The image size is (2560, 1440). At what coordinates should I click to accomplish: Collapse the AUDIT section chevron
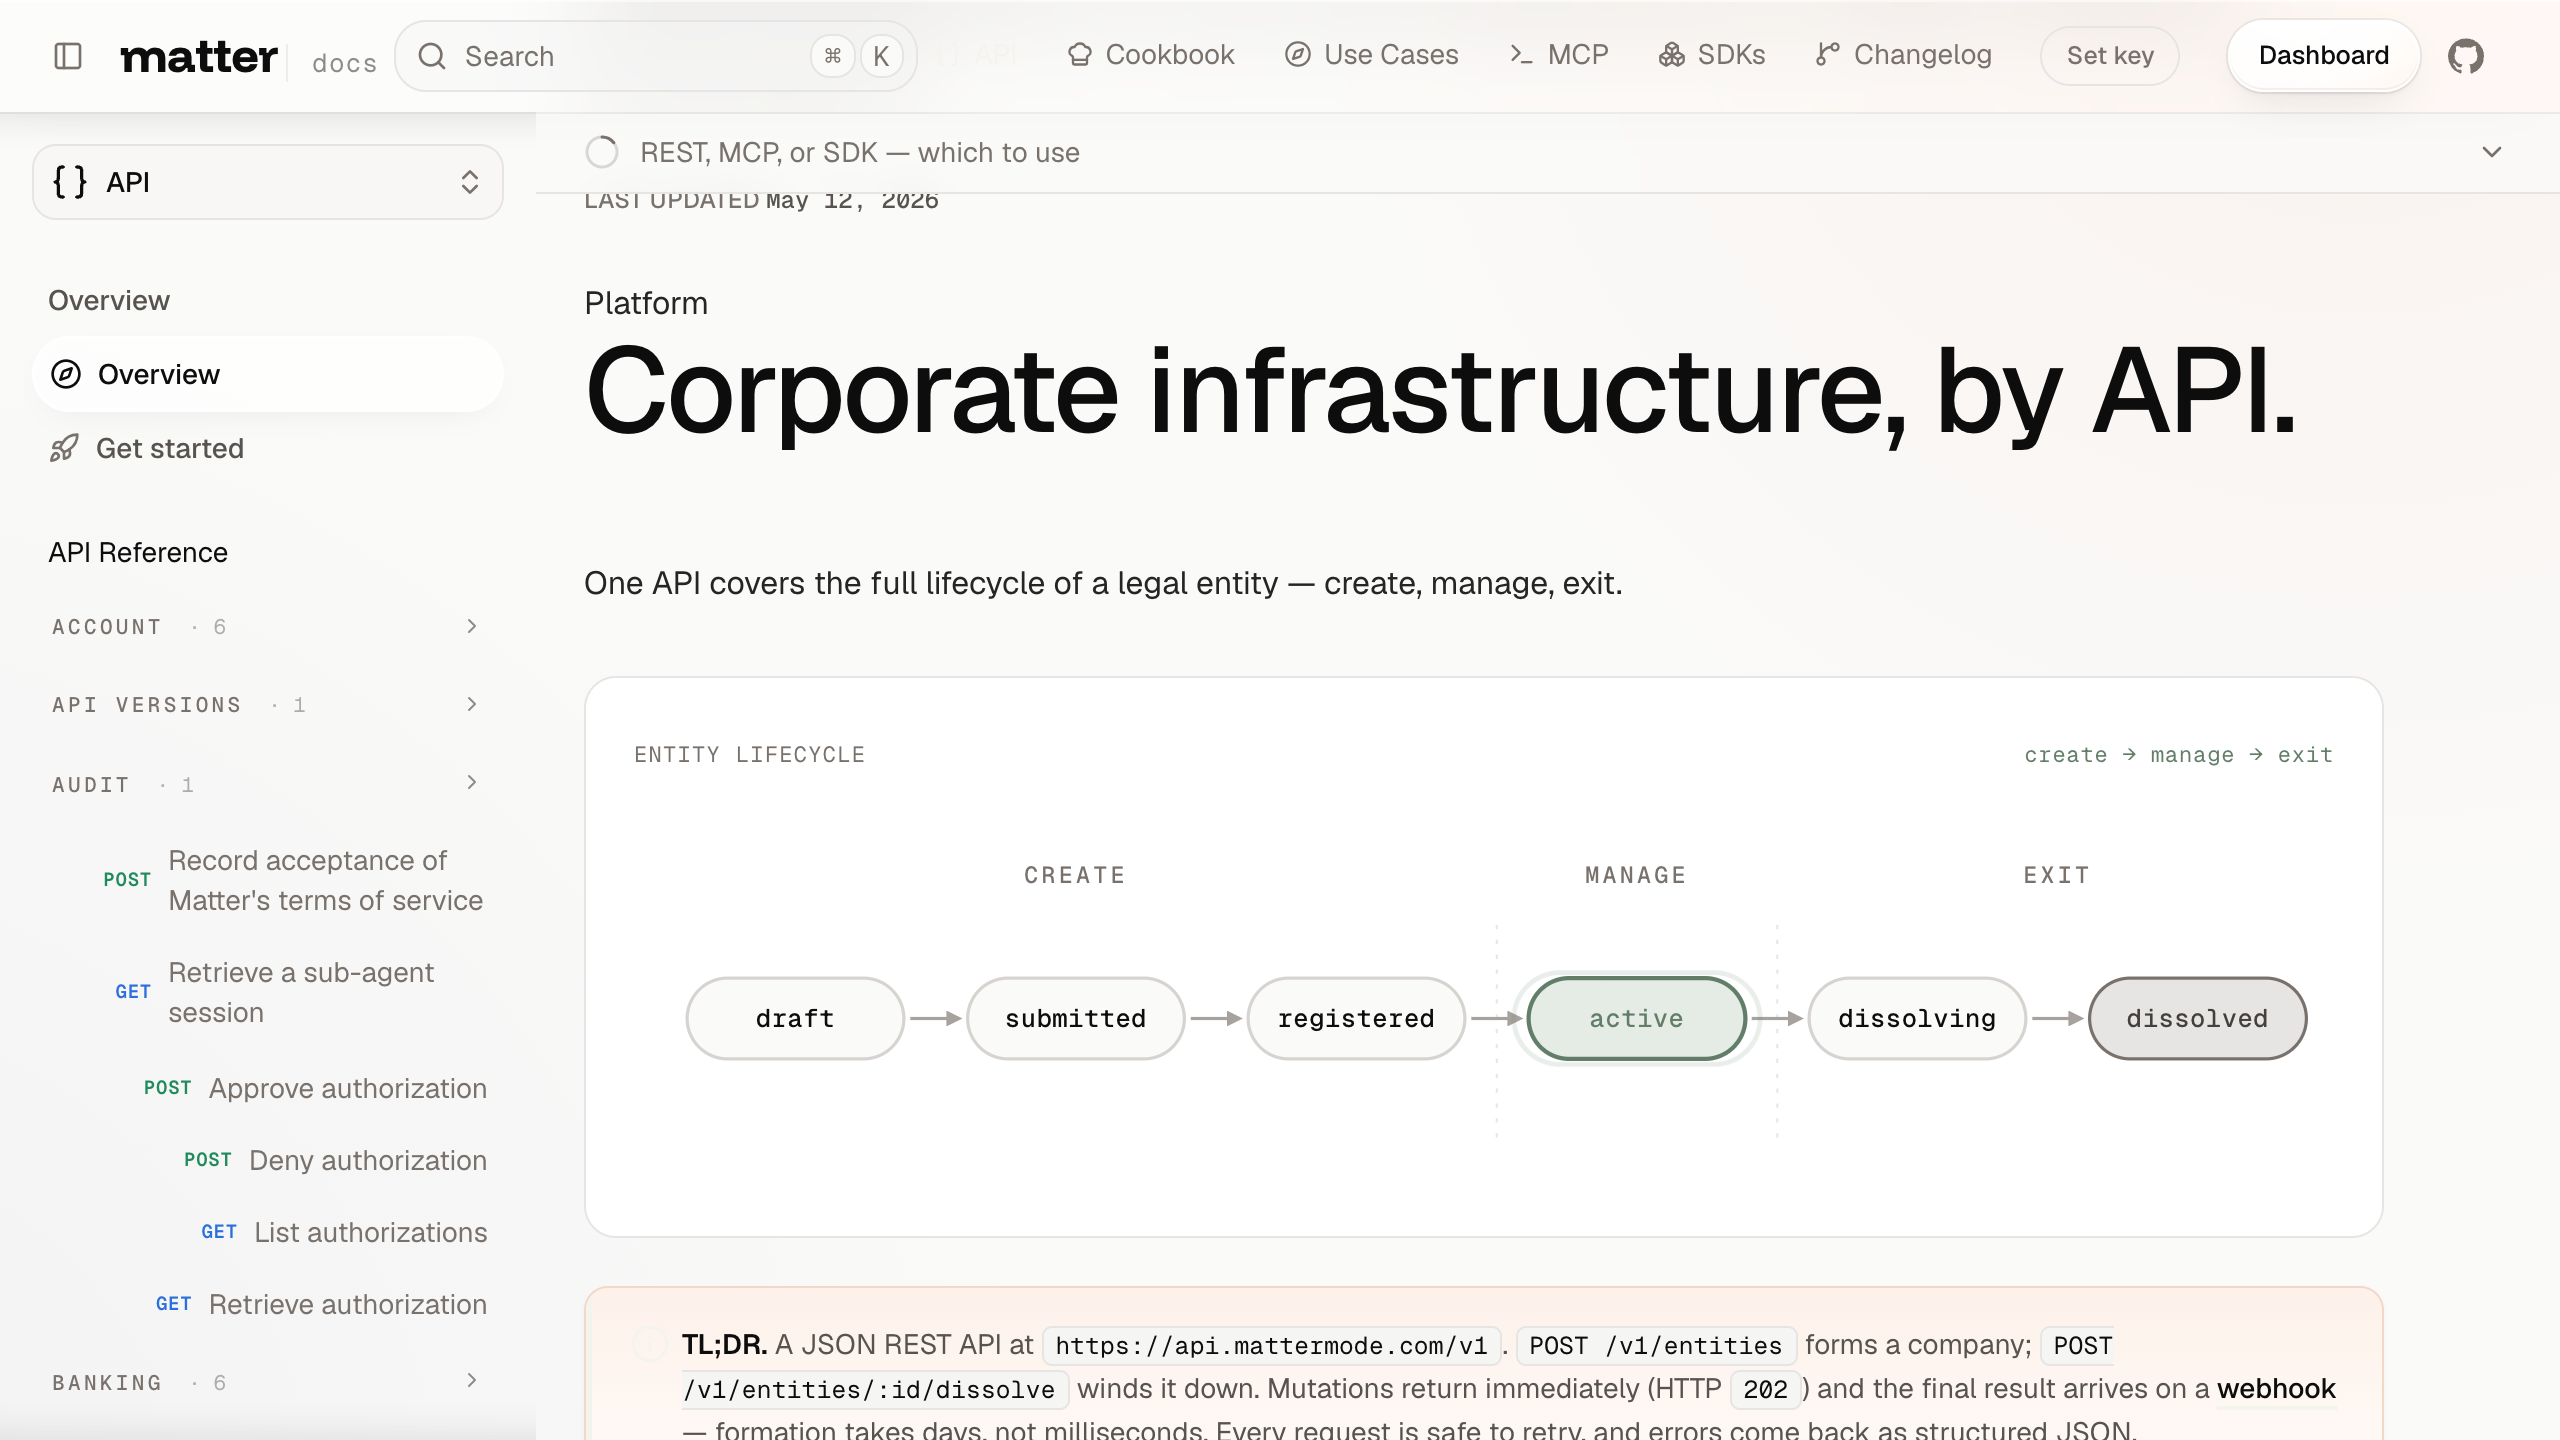coord(472,782)
